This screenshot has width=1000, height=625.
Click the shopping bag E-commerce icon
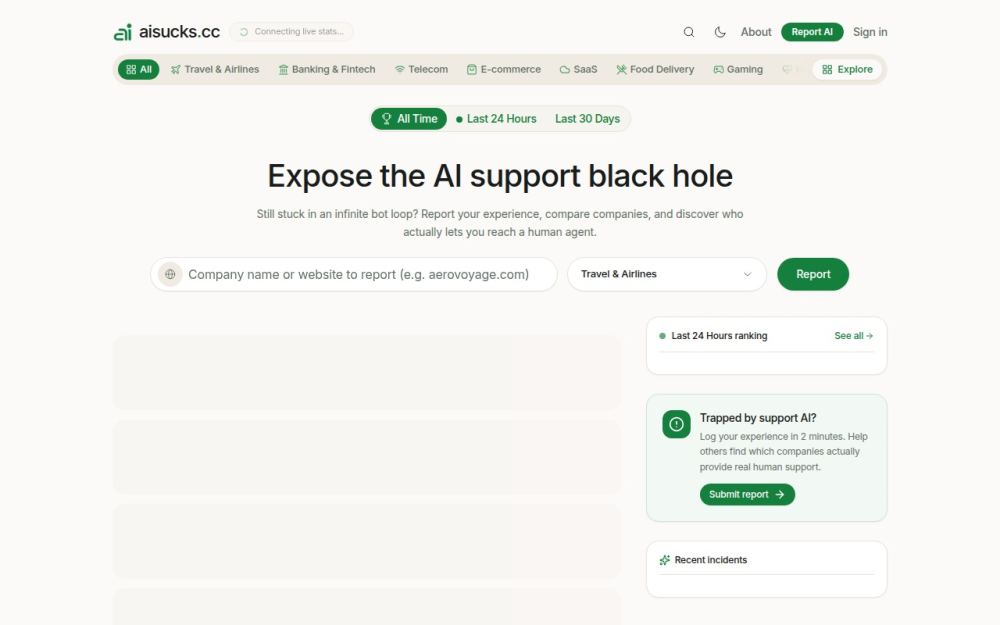[472, 70]
